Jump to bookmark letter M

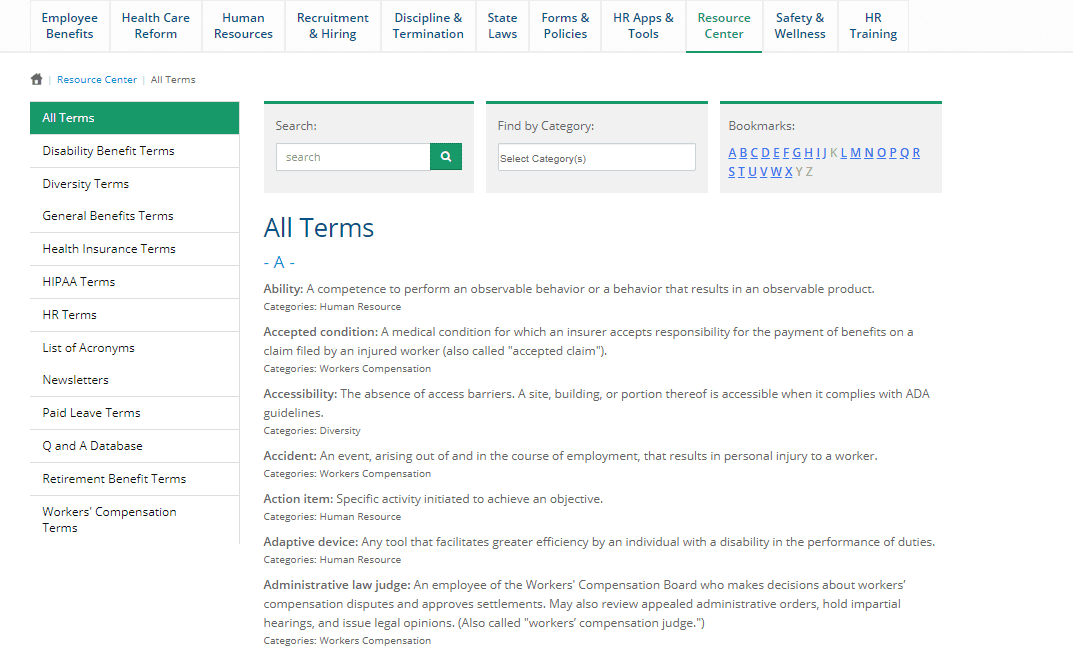855,153
